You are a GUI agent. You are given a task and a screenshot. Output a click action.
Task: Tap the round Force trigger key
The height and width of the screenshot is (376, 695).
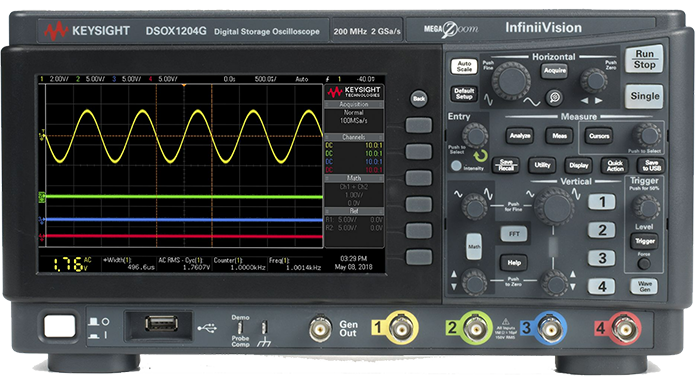[x=644, y=264]
